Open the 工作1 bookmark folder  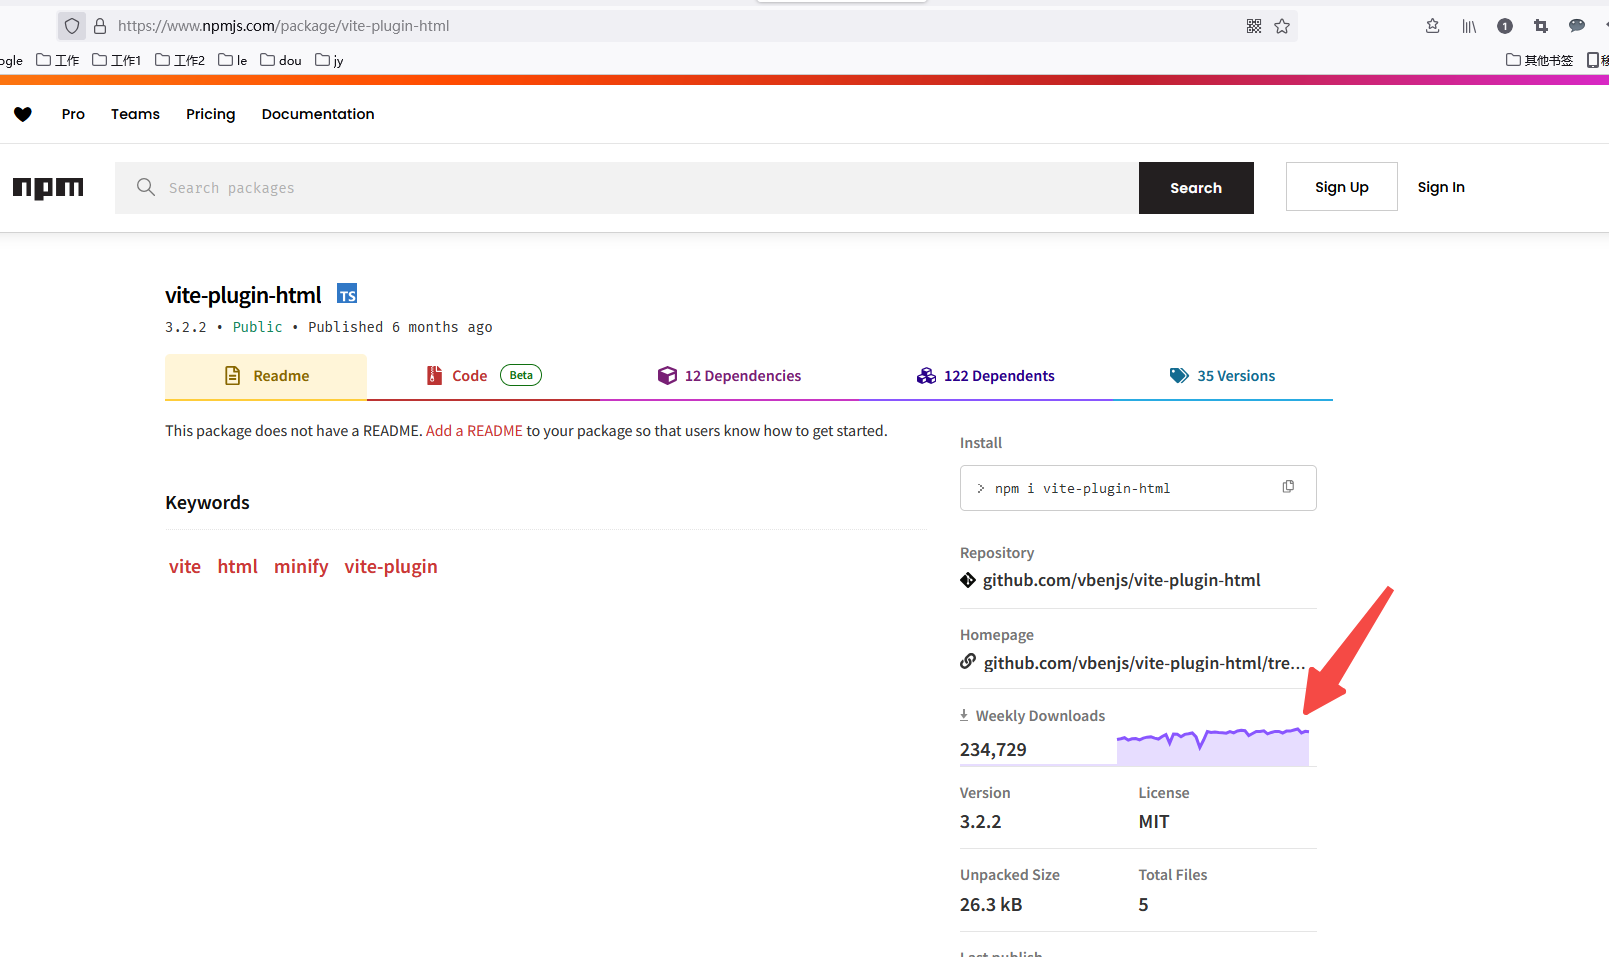(x=117, y=60)
